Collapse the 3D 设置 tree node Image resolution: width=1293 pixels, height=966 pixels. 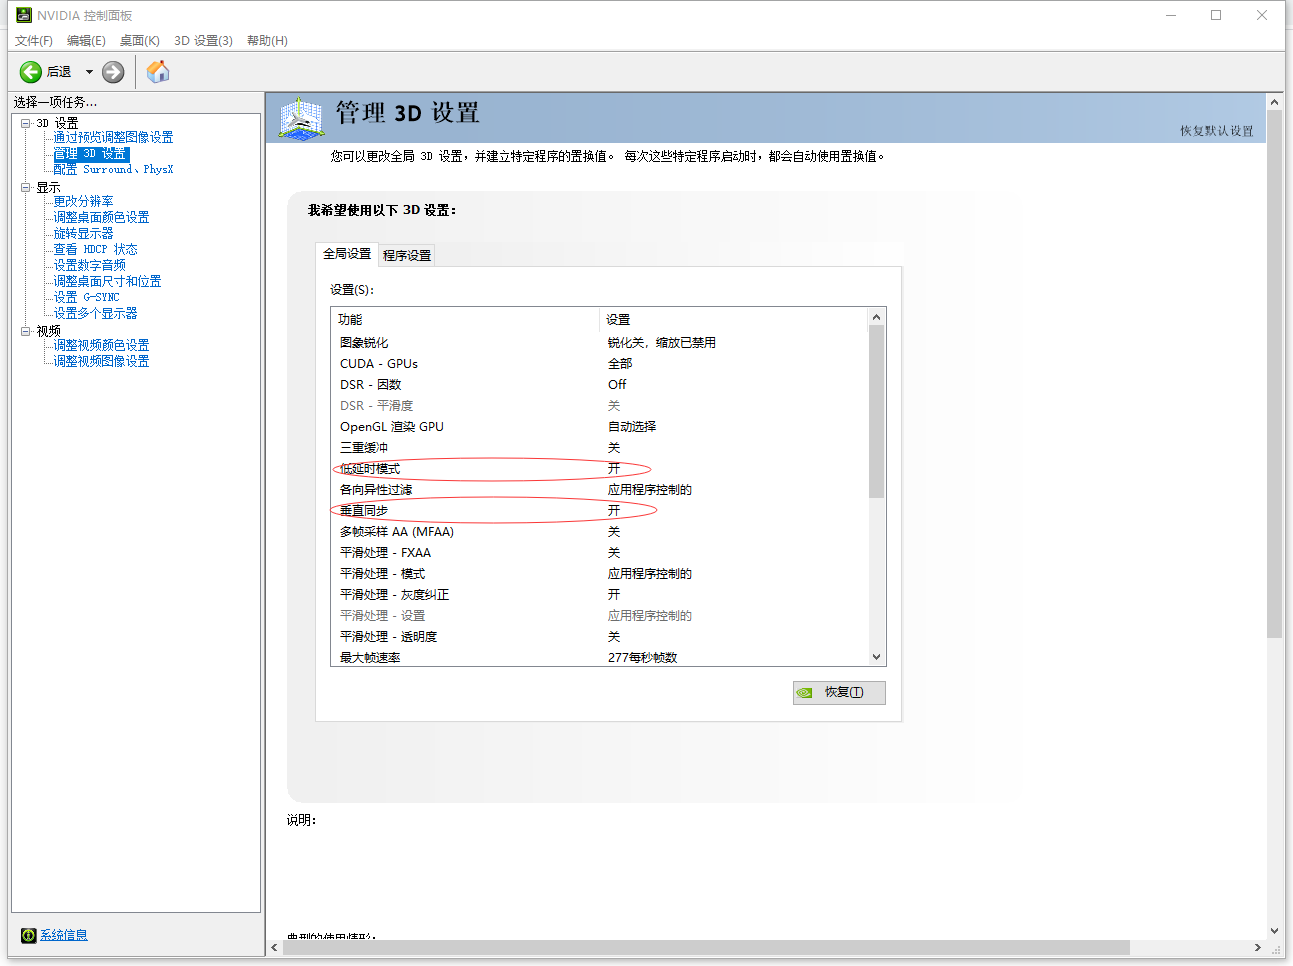pyautogui.click(x=26, y=123)
